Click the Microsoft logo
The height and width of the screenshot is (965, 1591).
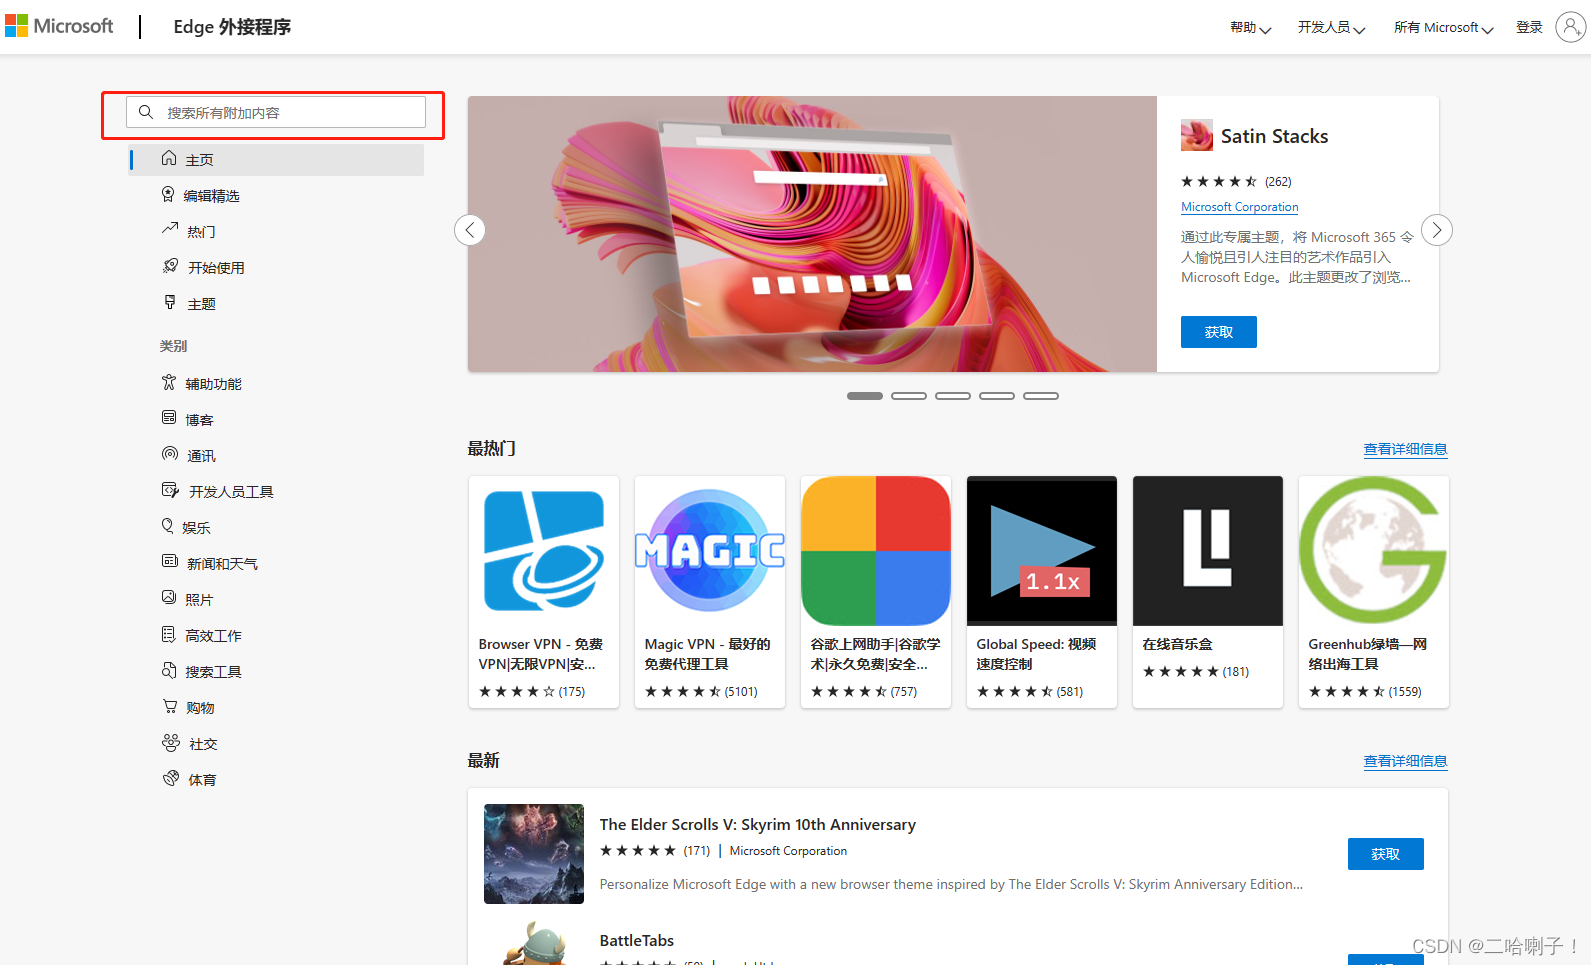59,26
